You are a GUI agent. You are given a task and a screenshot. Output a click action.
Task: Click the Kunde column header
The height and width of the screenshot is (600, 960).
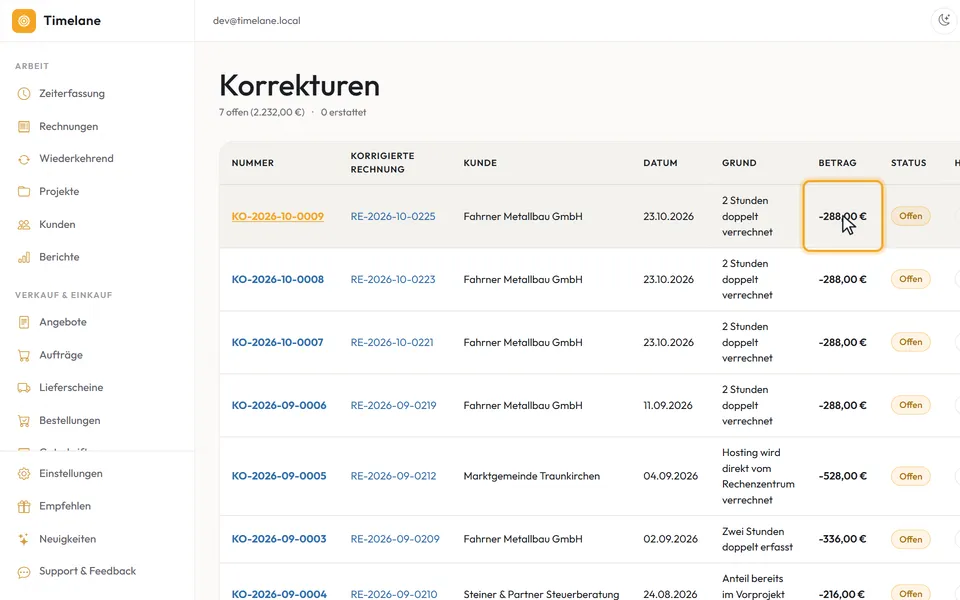[480, 163]
